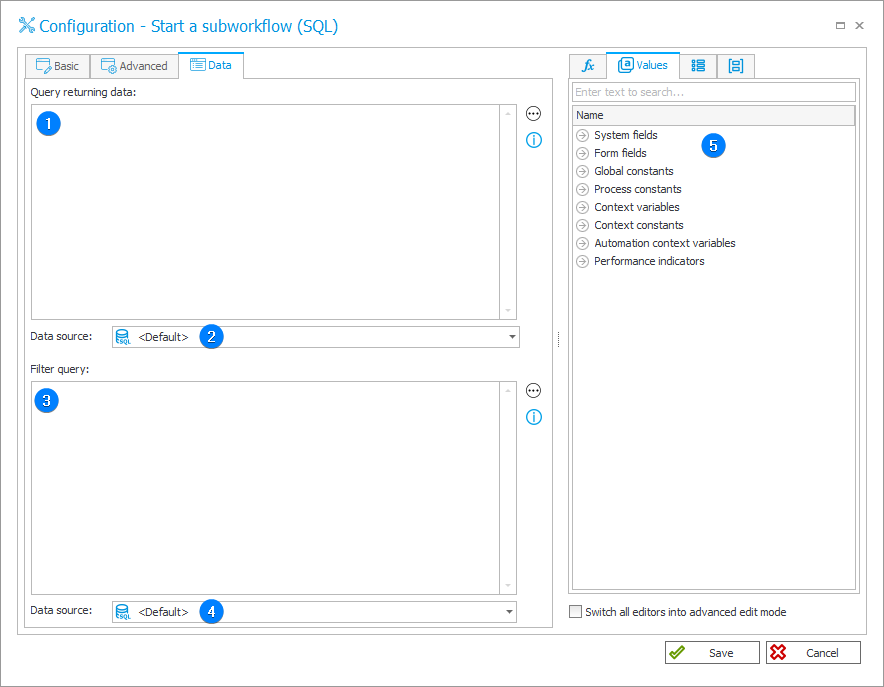Image resolution: width=884 pixels, height=687 pixels.
Task: Click the Save button
Action: tap(712, 653)
